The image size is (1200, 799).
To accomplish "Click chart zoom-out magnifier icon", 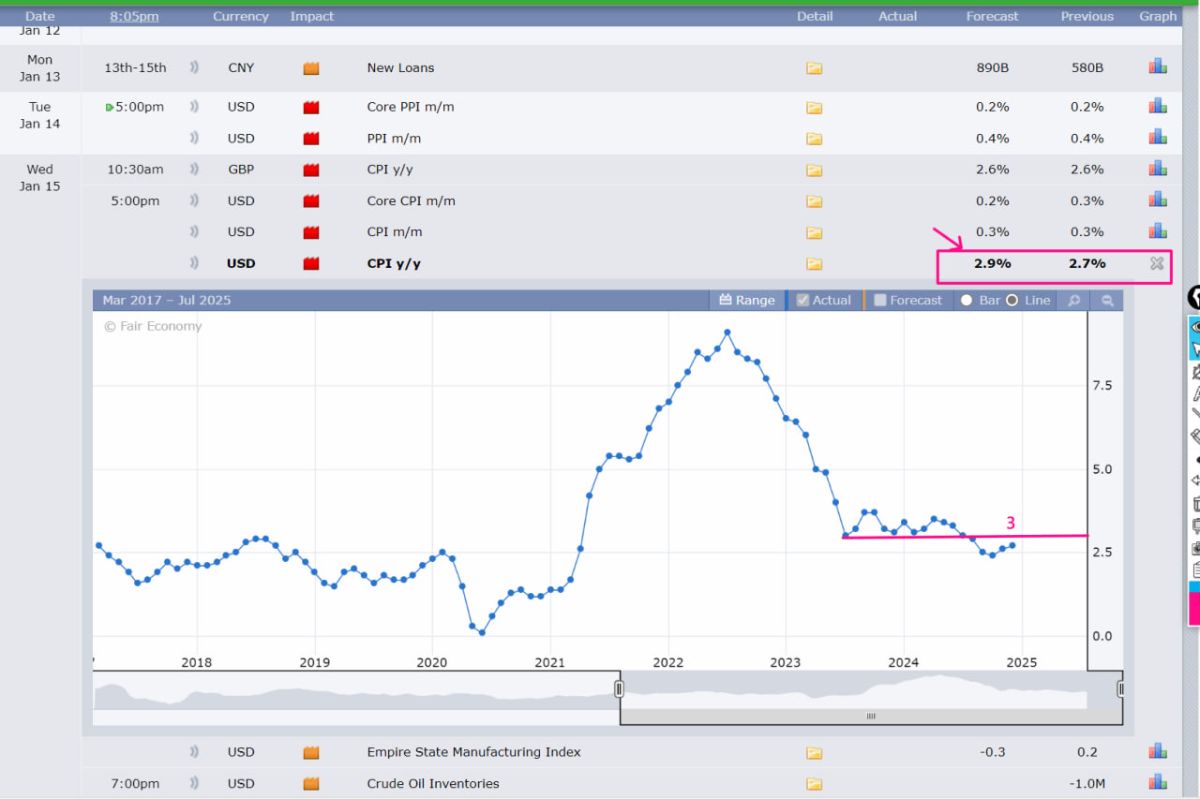I will (1107, 300).
